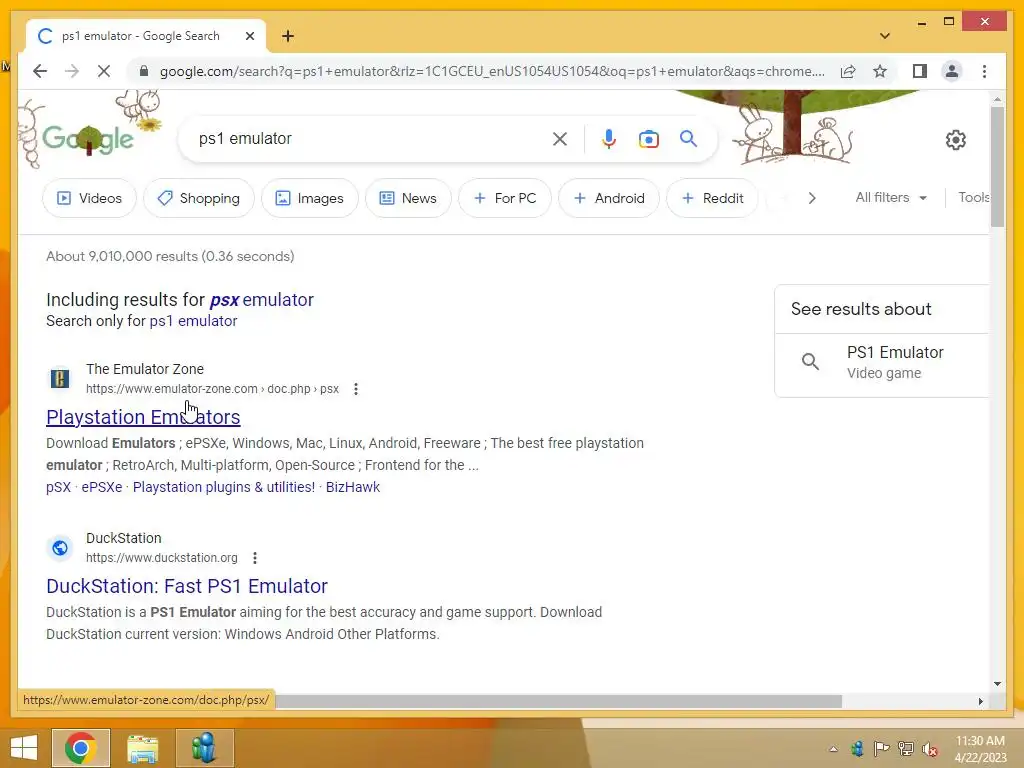1024x768 pixels.
Task: Open the tab search chevron in title bar
Action: pyautogui.click(x=884, y=36)
